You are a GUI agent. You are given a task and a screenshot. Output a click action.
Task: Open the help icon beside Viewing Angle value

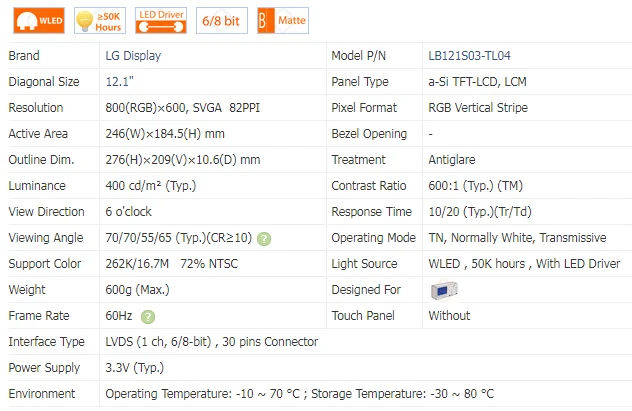pos(264,239)
